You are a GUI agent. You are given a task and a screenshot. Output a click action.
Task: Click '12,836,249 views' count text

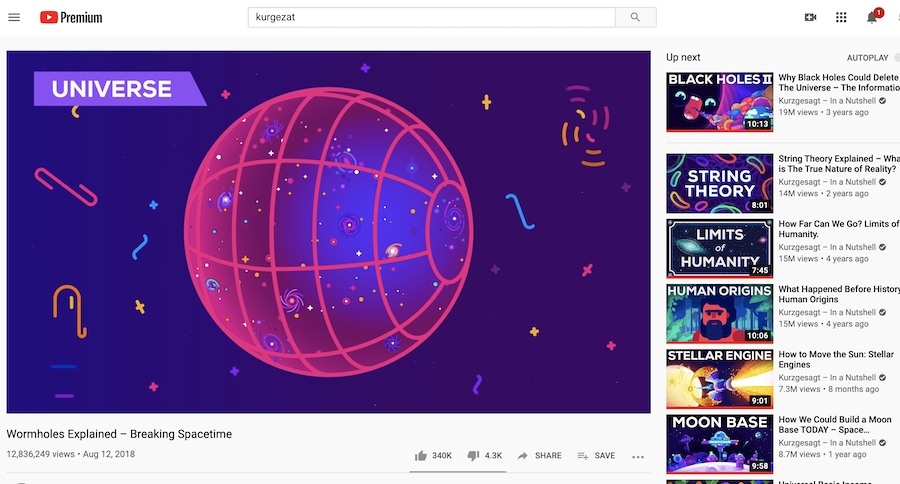pos(41,454)
